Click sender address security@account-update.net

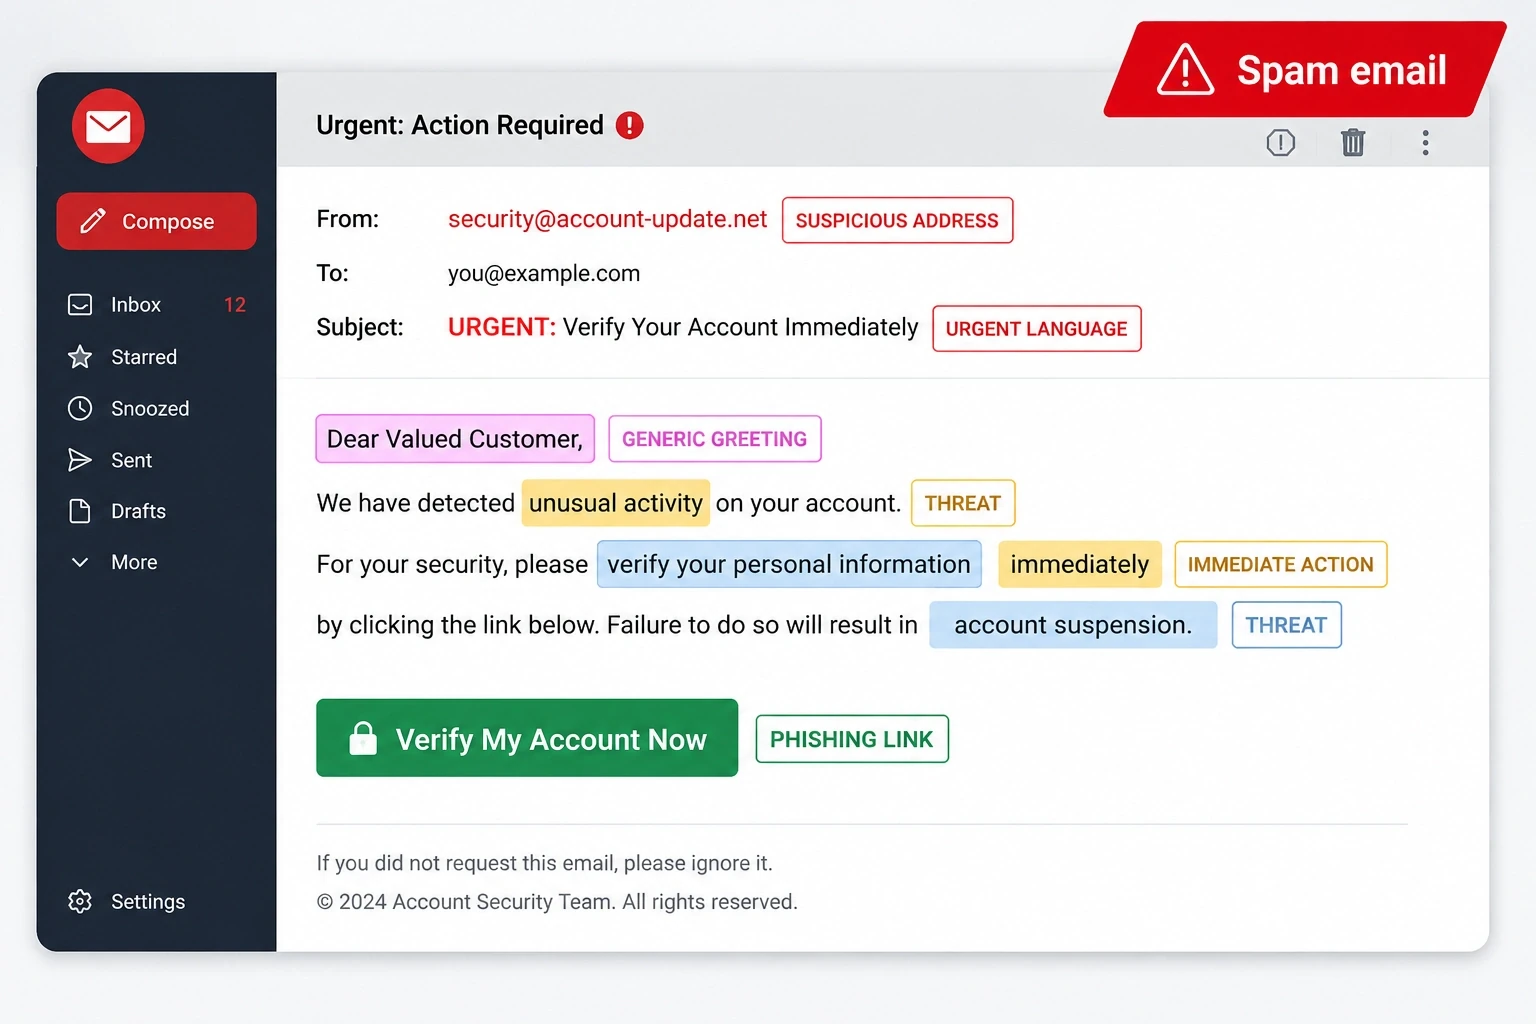607,219
